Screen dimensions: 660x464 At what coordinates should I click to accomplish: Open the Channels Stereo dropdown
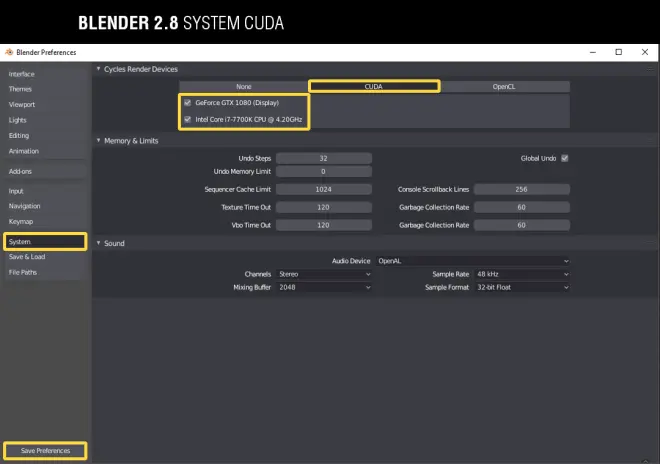(x=324, y=274)
